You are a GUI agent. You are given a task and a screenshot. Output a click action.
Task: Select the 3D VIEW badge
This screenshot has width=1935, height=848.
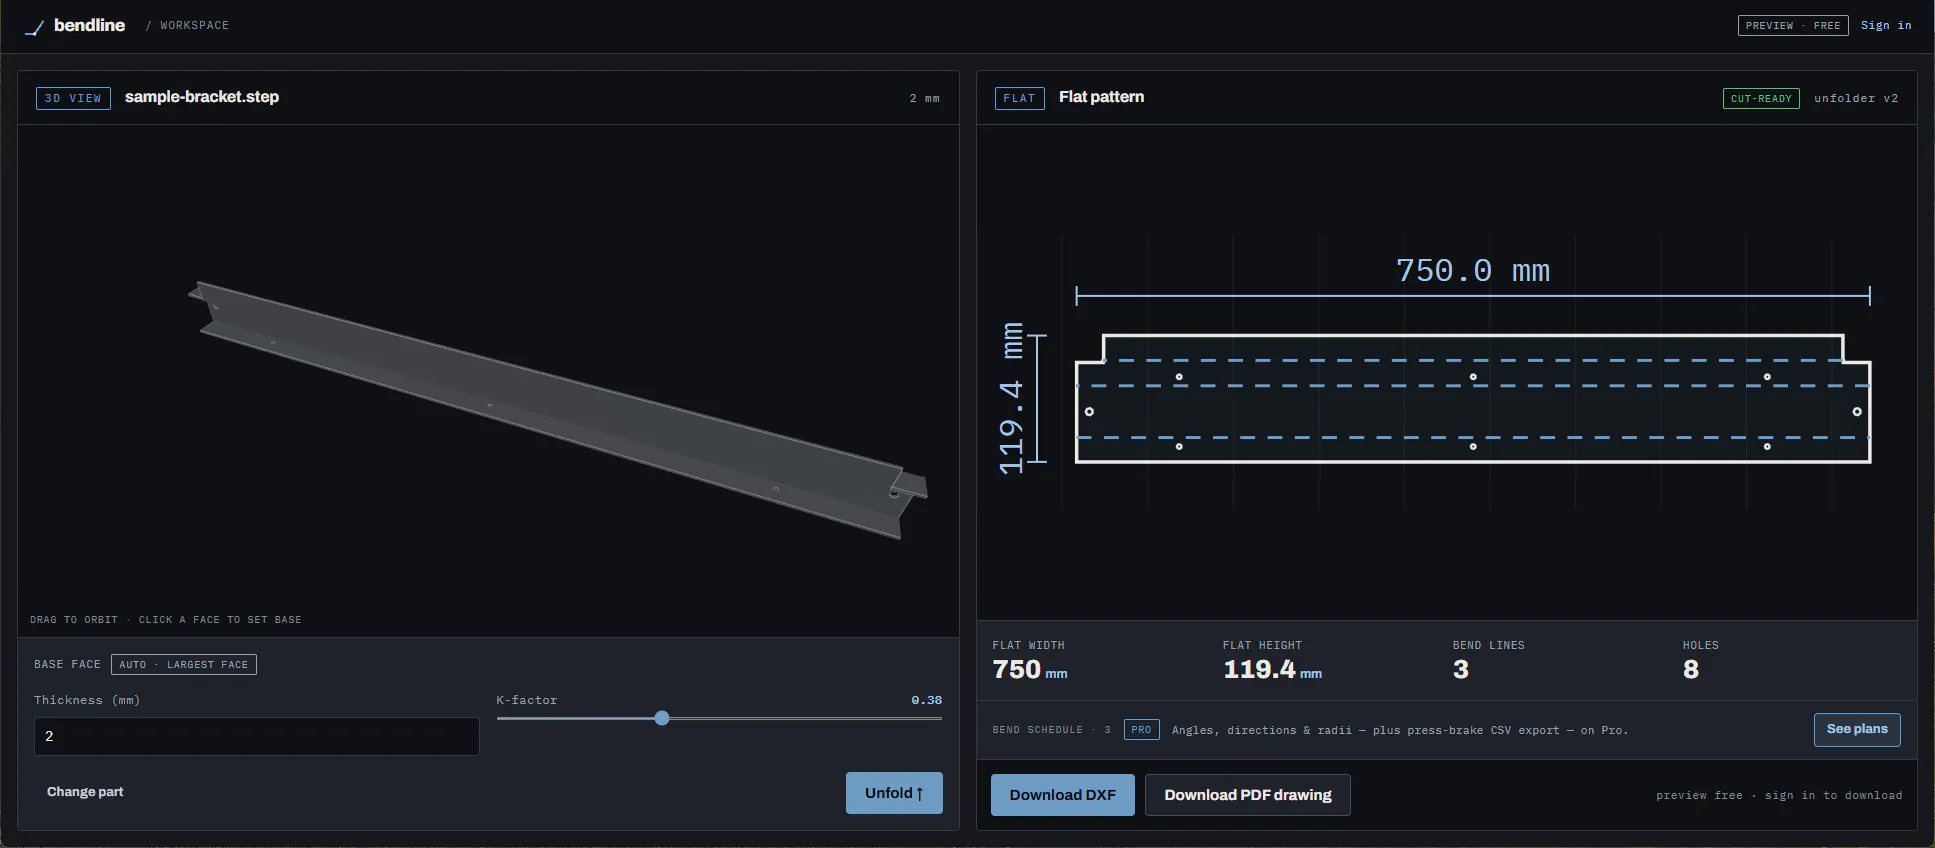[73, 98]
